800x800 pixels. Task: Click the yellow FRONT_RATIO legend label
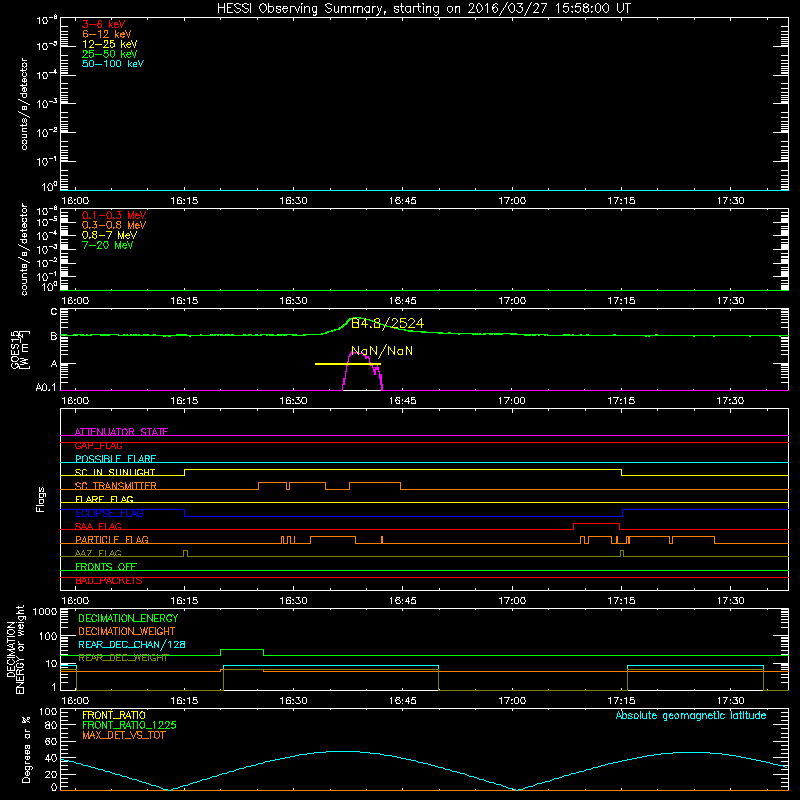coord(114,715)
